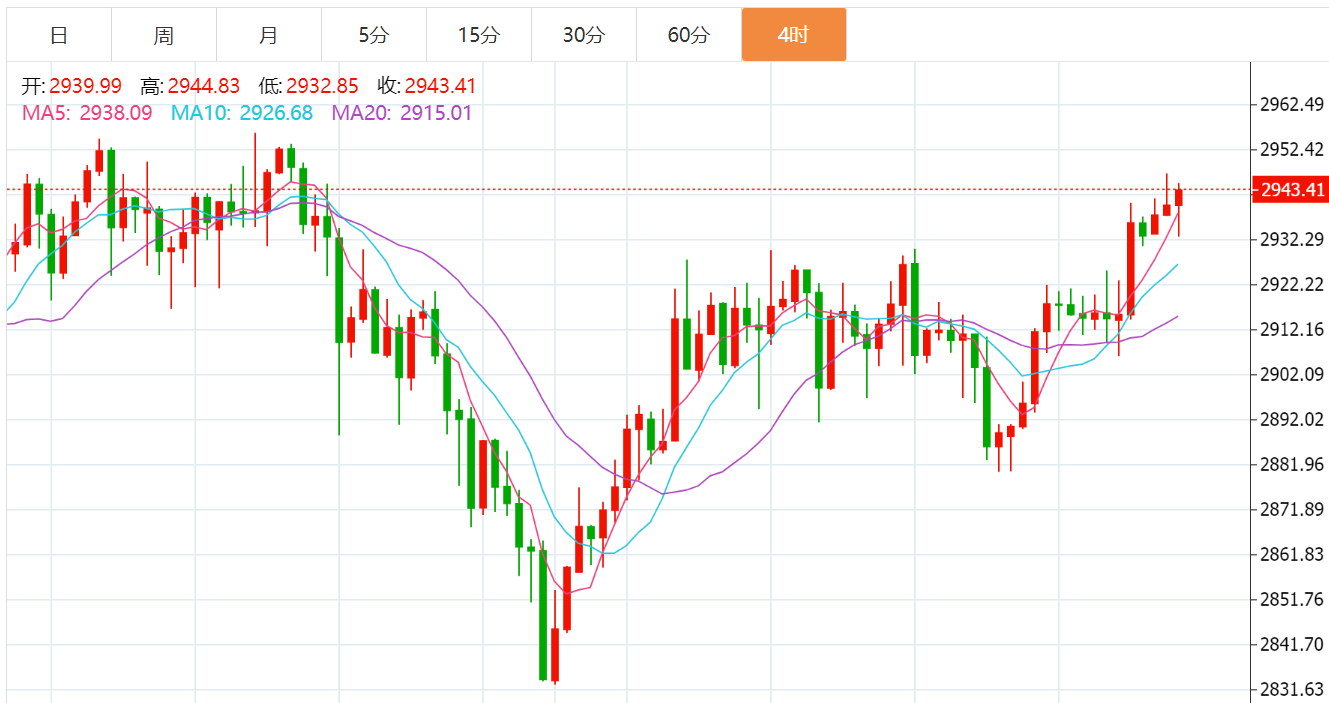Click the 2861.83 price axis label
This screenshot has height=703, width=1329.
point(1292,555)
